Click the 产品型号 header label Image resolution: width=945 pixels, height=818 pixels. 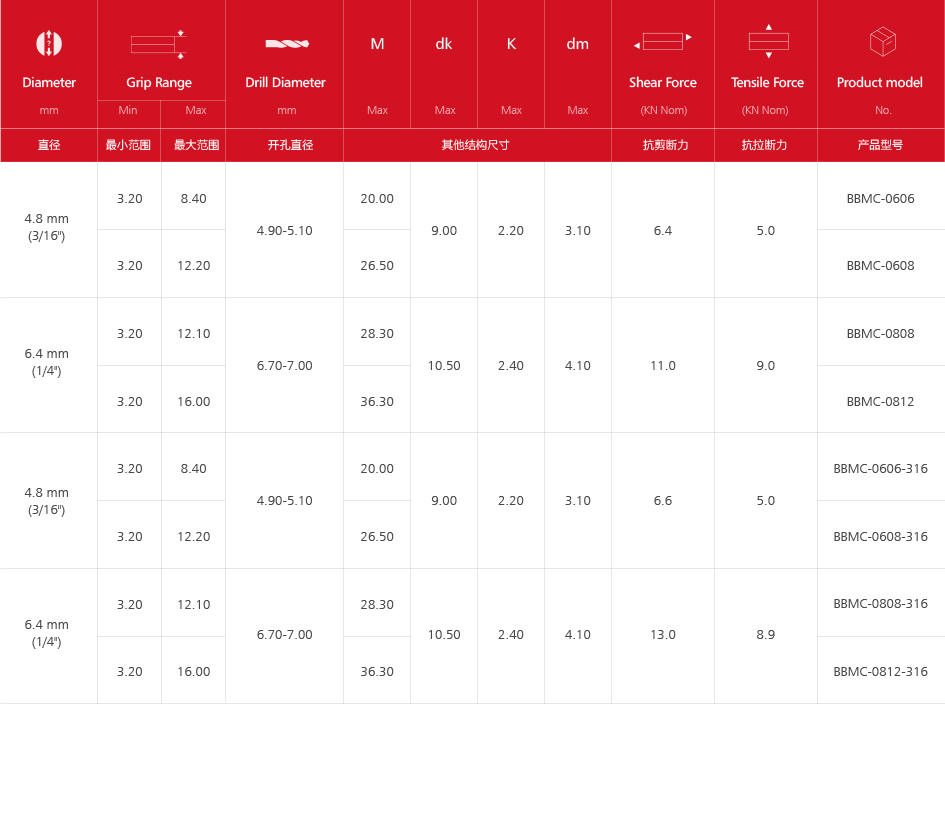(x=880, y=145)
